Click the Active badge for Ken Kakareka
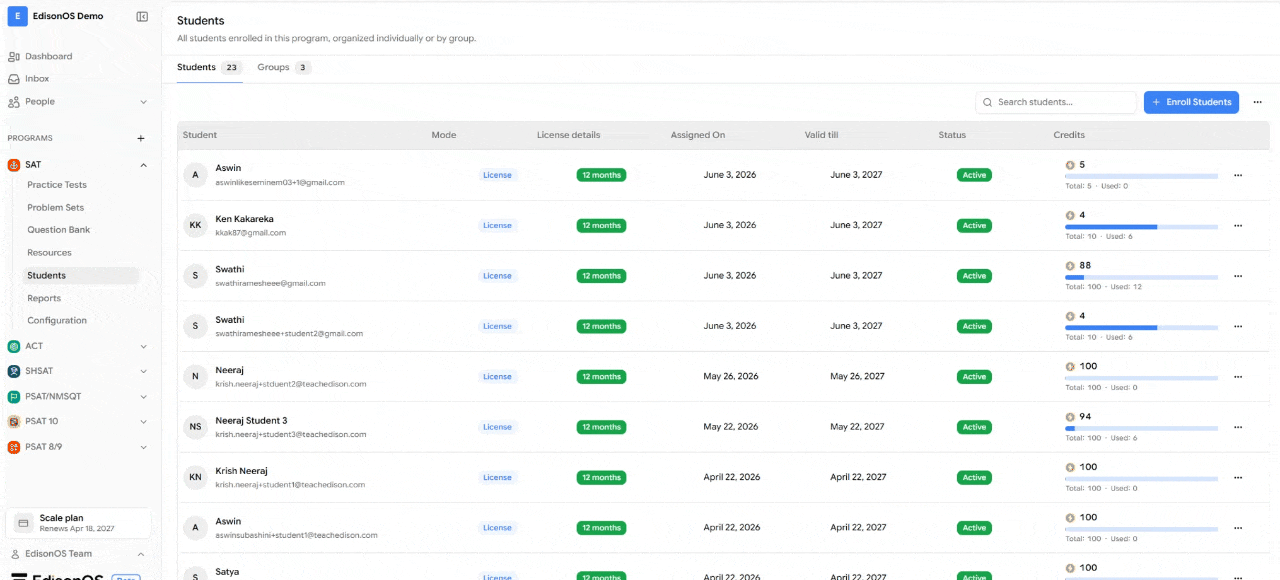This screenshot has height=580, width=1280. point(974,225)
